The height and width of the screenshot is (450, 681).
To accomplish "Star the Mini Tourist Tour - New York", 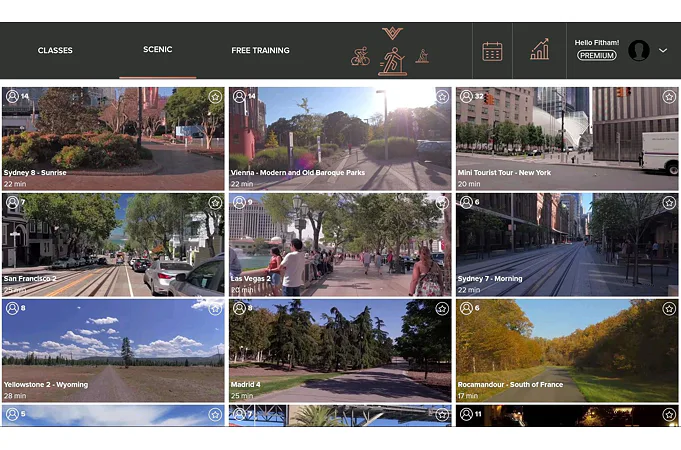I will click(669, 96).
